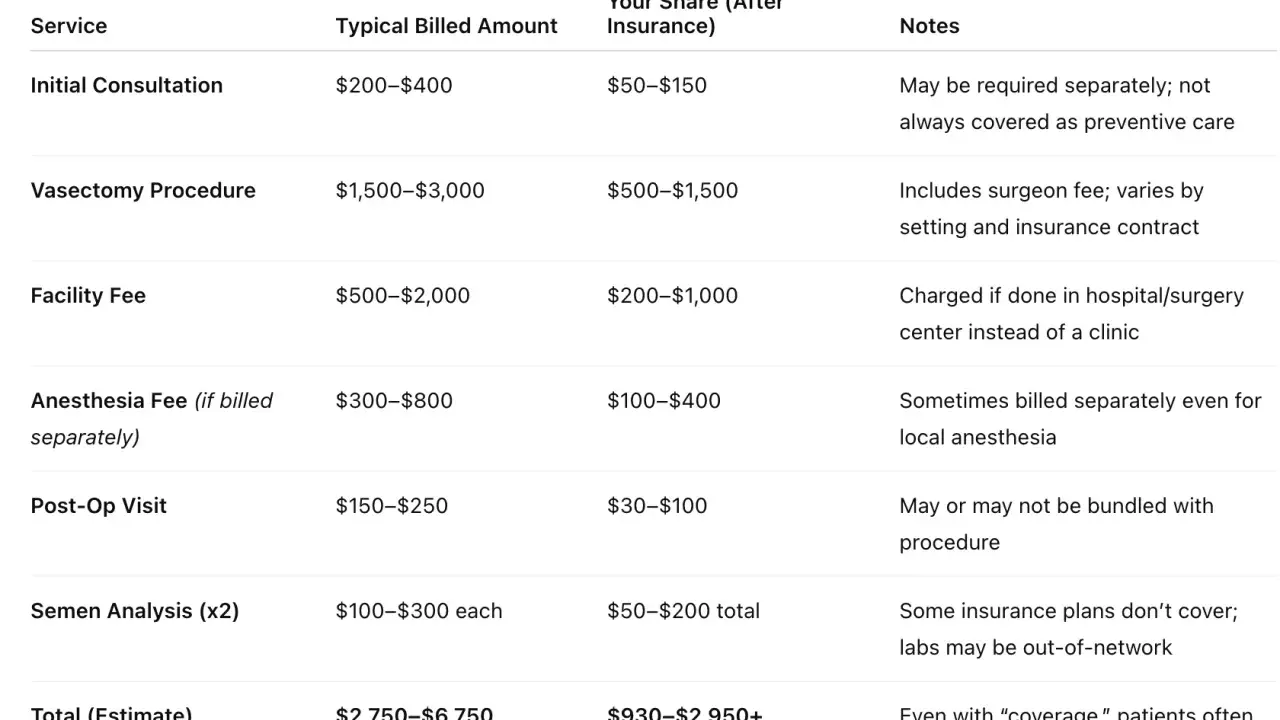
Task: Click the $1,500–$3,000 billed amount
Action: click(x=410, y=190)
